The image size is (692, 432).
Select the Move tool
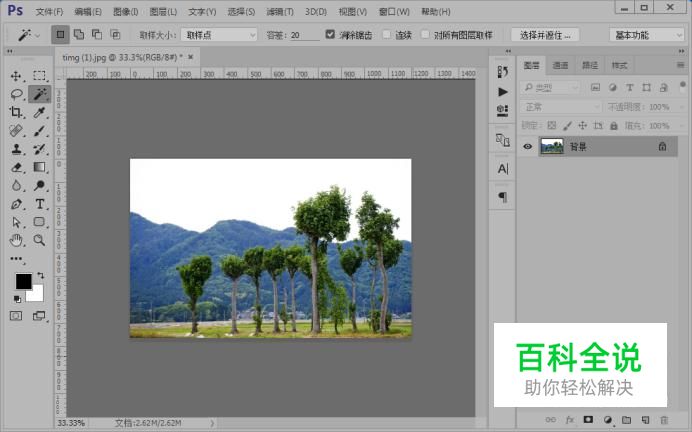pyautogui.click(x=16, y=76)
